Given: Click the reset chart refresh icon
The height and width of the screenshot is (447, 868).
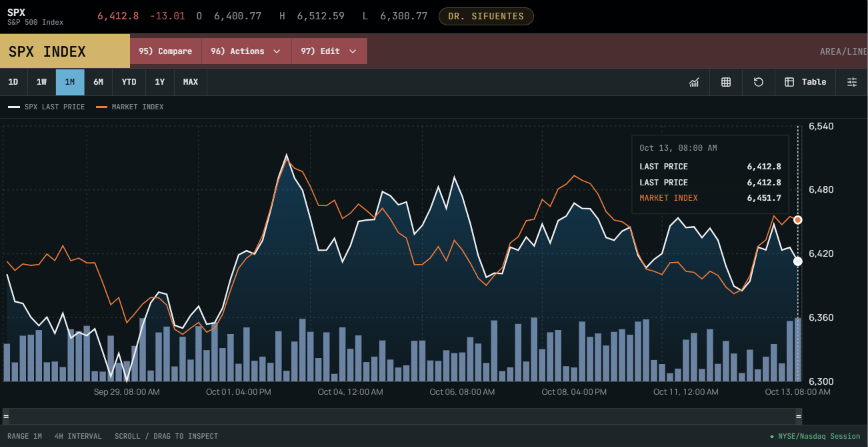Looking at the screenshot, I should [x=758, y=82].
